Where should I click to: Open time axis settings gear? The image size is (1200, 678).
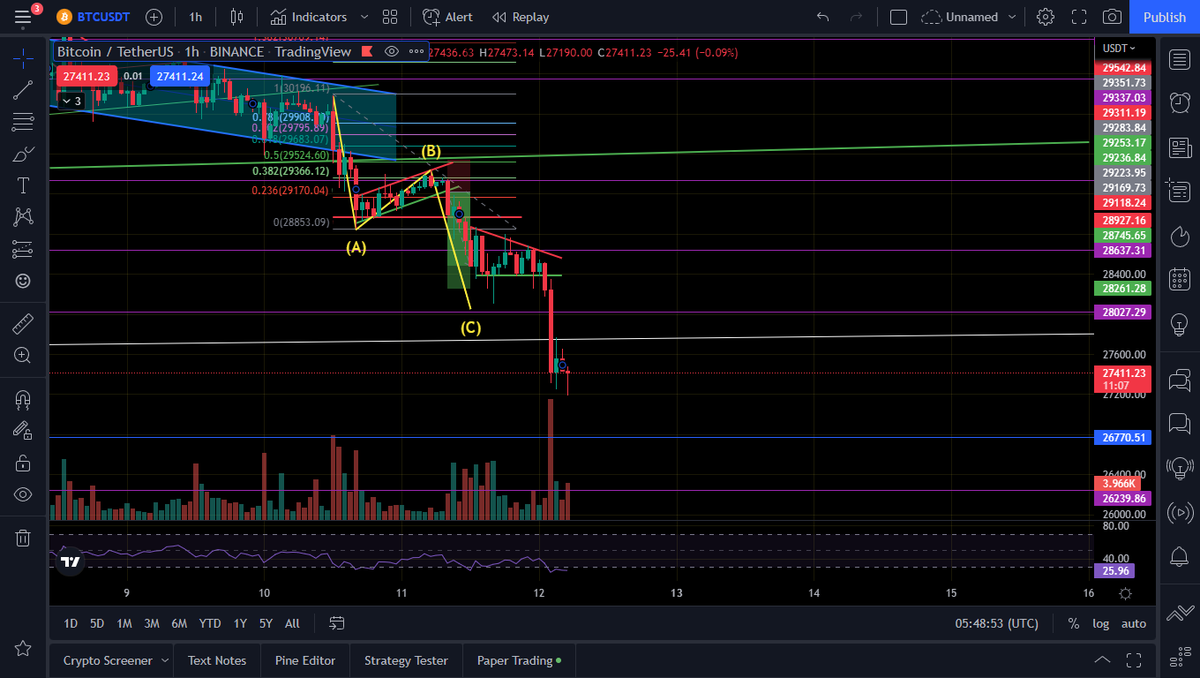point(1125,593)
